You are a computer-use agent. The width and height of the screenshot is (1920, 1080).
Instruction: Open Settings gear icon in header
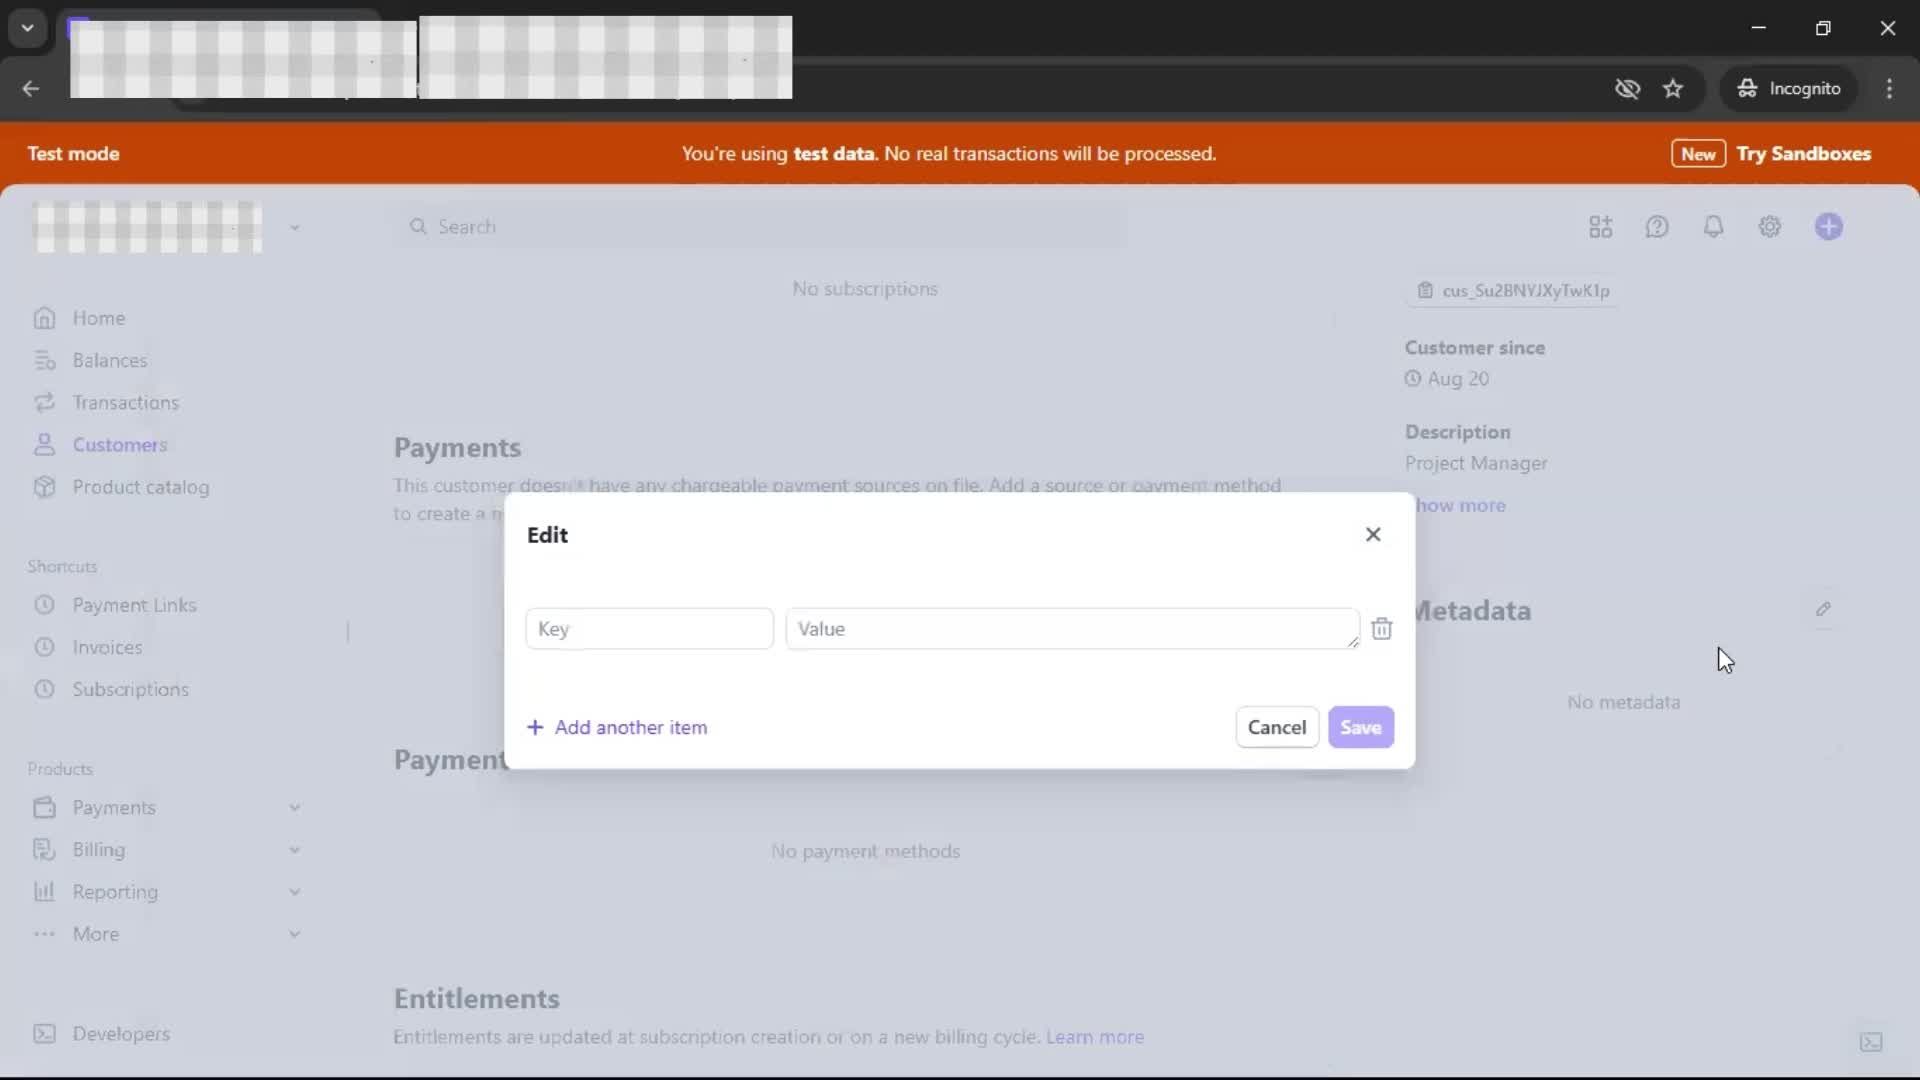tap(1770, 227)
